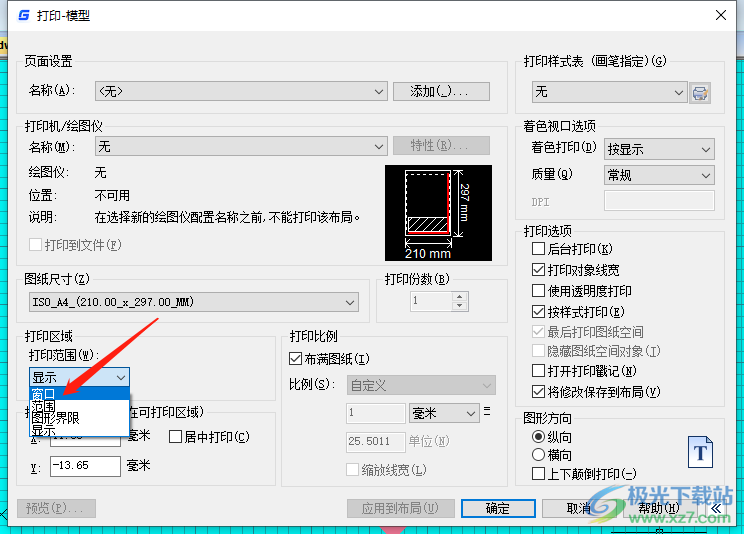Toggle 按样式打印(E) checkbox
The width and height of the screenshot is (744, 534).
(538, 311)
